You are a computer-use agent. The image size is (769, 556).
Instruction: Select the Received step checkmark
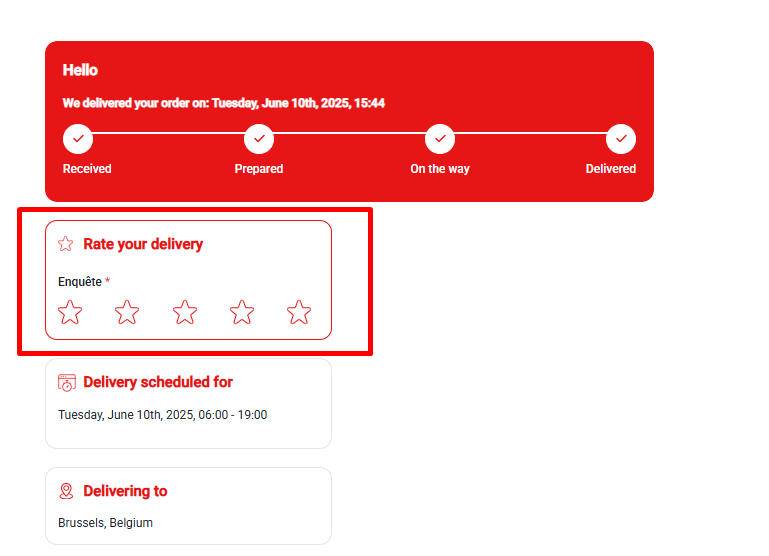pos(78,139)
